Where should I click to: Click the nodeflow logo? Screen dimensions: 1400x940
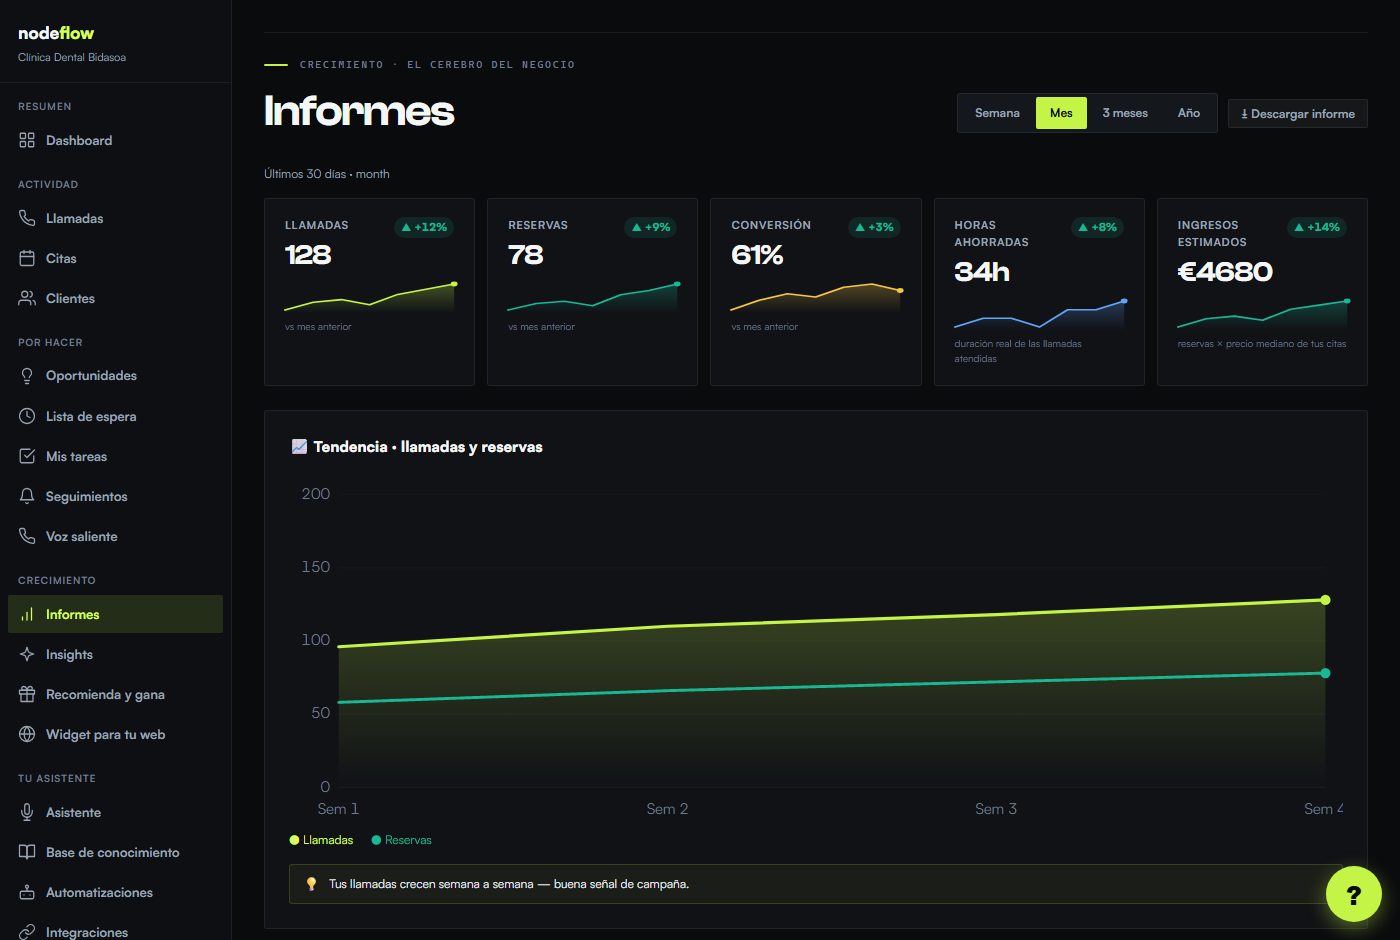point(56,33)
